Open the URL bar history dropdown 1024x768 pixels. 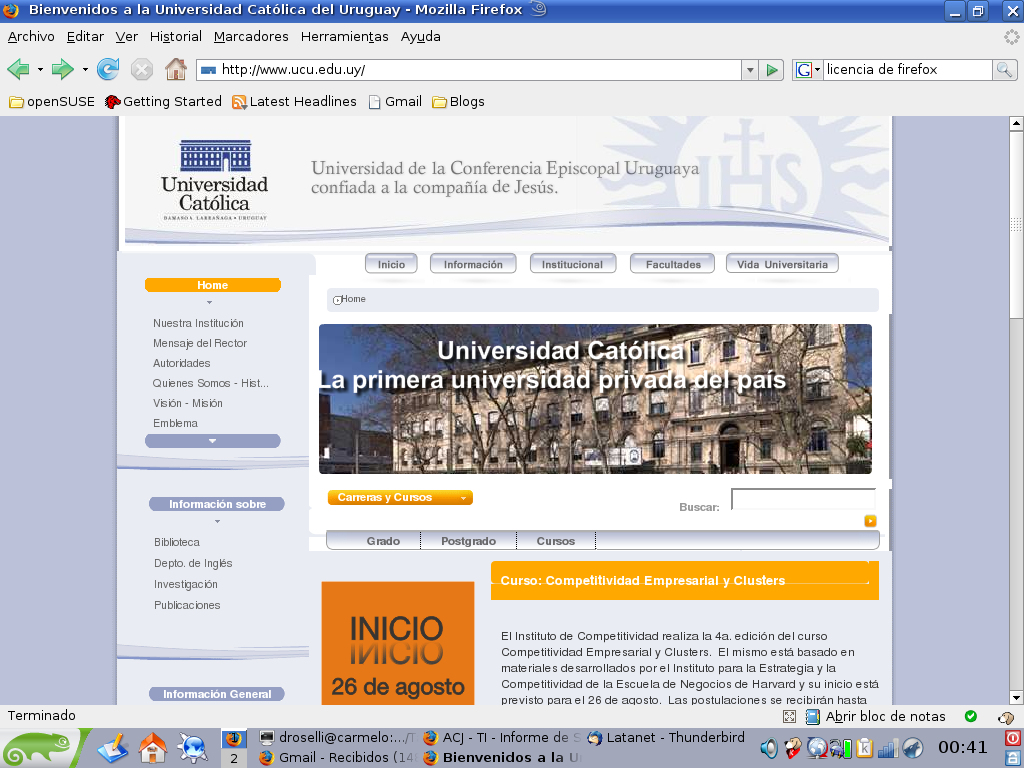[750, 70]
